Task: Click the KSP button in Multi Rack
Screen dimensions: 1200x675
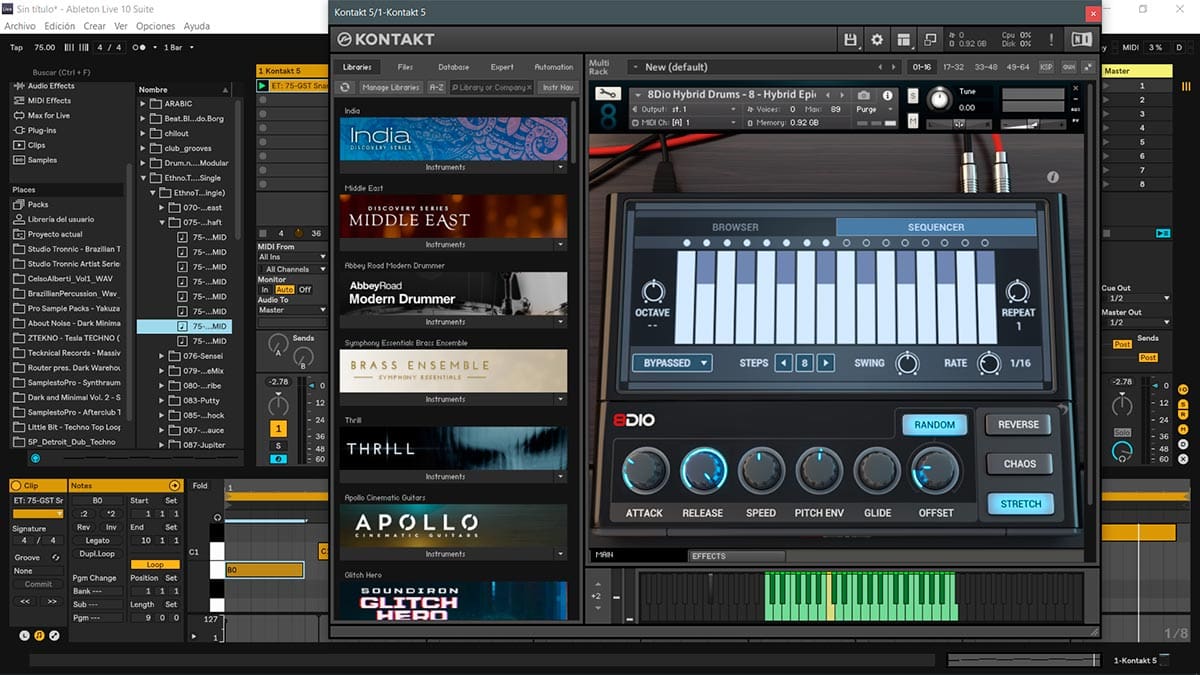Action: [x=1046, y=67]
